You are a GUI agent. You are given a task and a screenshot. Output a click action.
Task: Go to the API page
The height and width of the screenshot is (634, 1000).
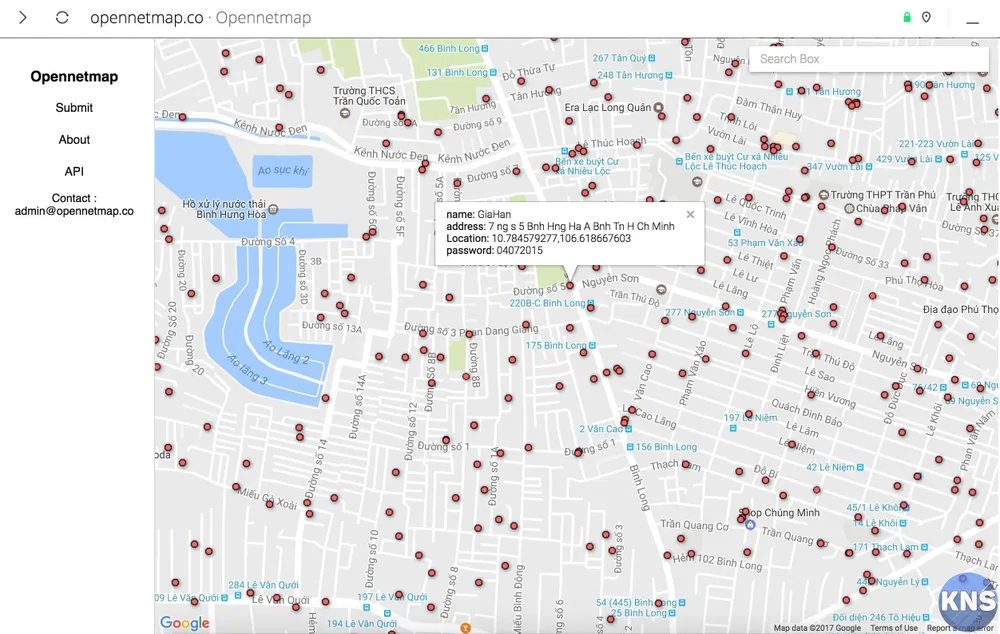74,172
